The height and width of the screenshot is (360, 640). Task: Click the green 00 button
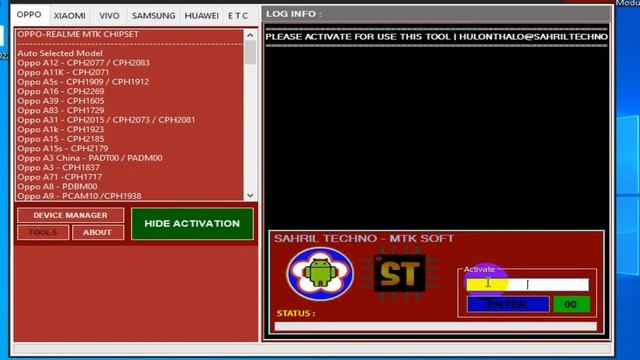(x=571, y=304)
